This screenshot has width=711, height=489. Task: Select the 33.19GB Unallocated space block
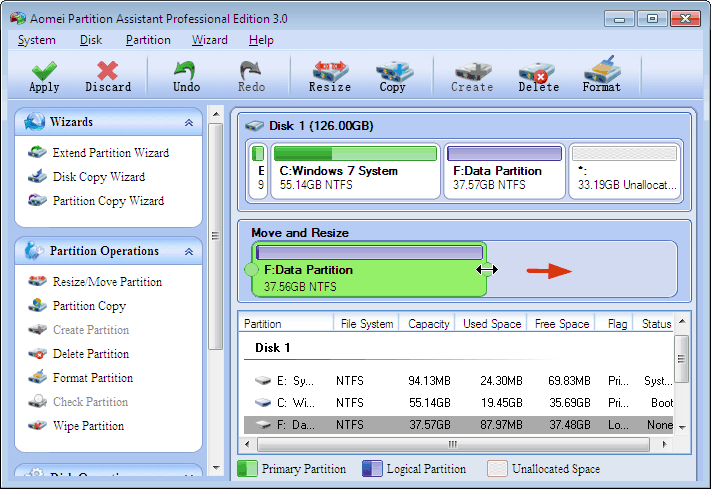[624, 171]
